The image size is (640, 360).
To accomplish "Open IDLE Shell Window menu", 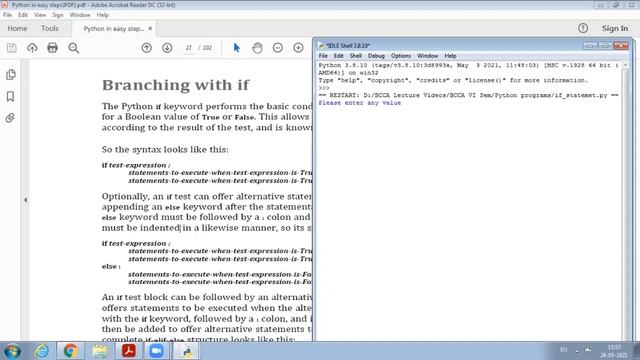I will pyautogui.click(x=427, y=56).
